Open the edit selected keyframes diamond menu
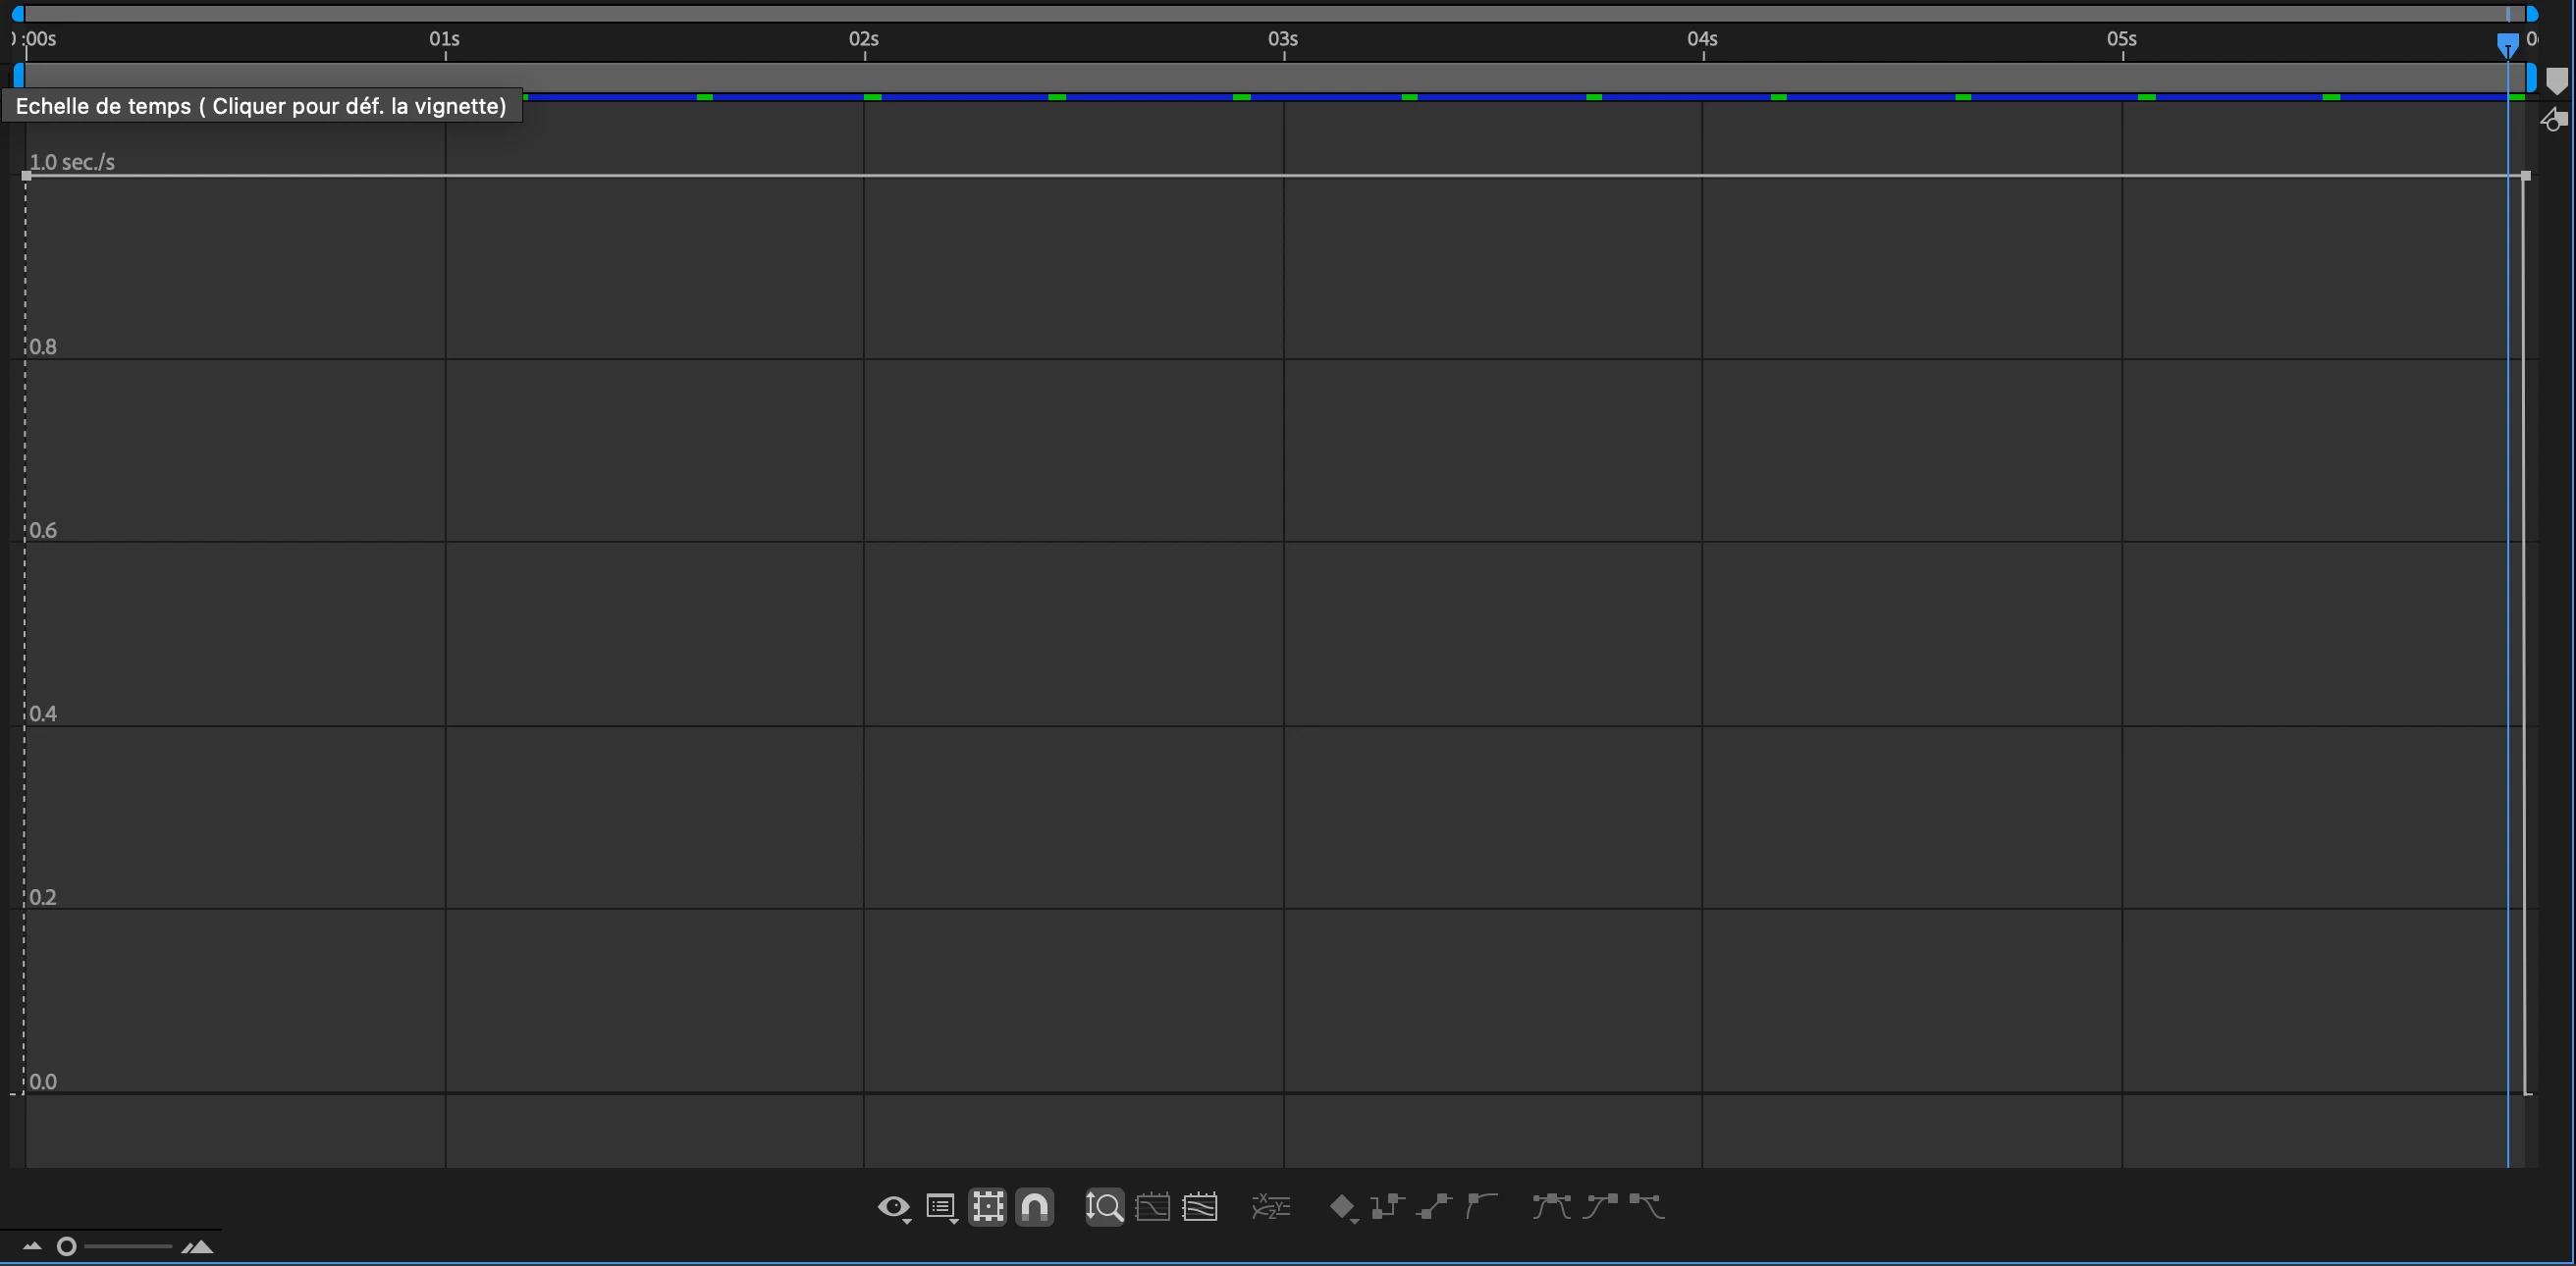This screenshot has width=2576, height=1266. 1342,1207
